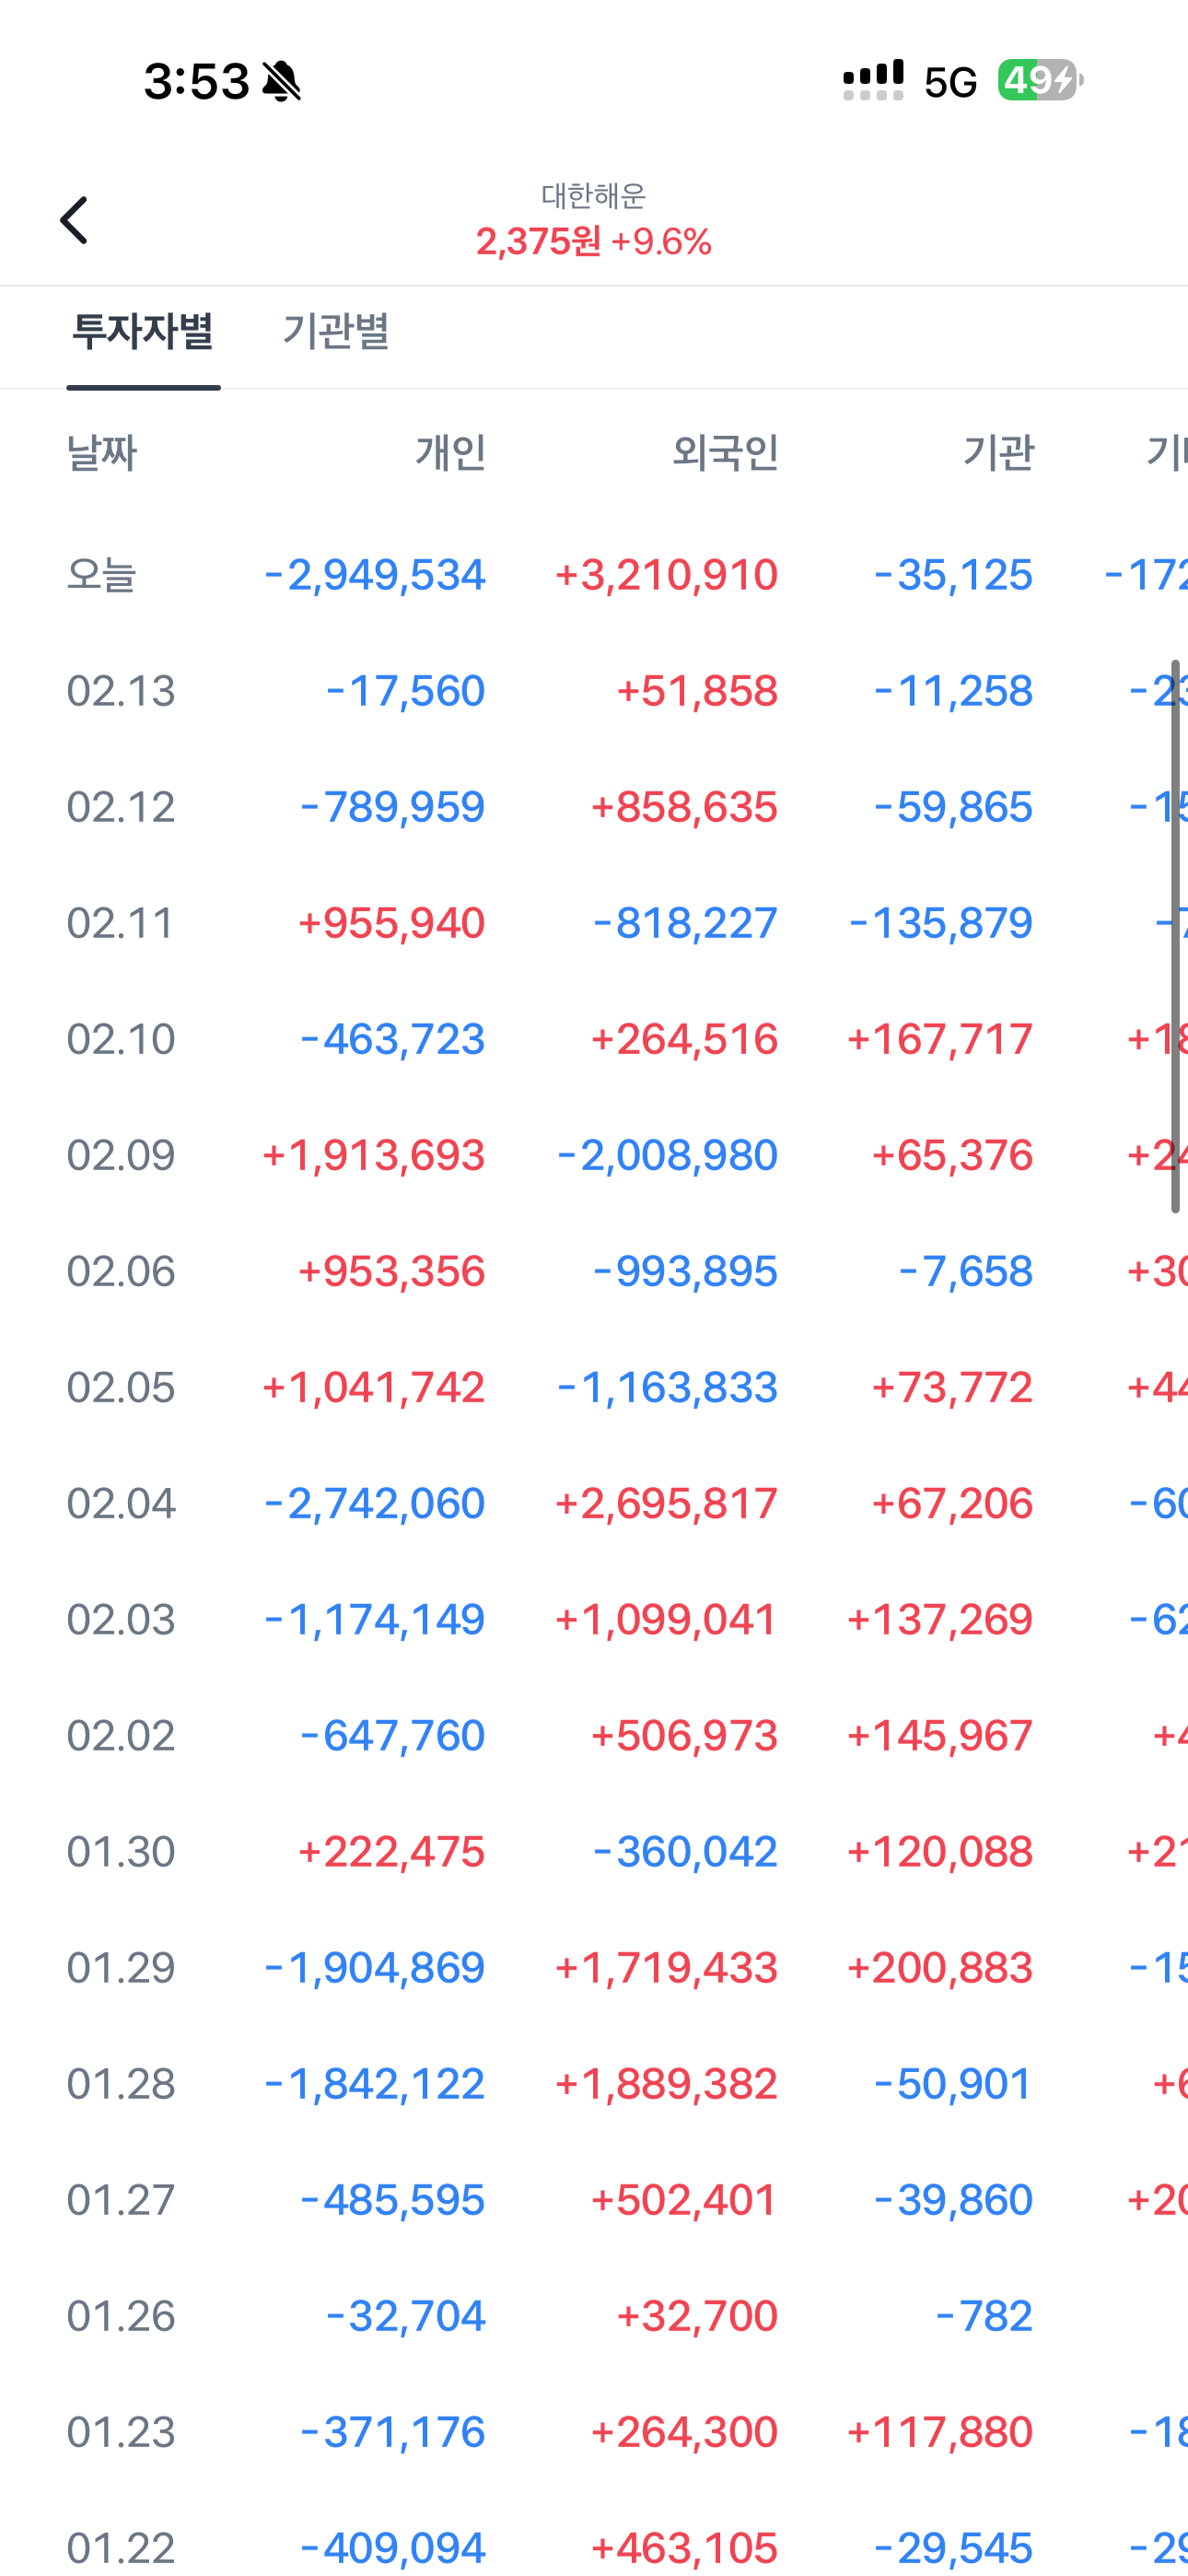Tap the 기관 column header
Screen dimensions: 1188x2576
[x=998, y=453]
